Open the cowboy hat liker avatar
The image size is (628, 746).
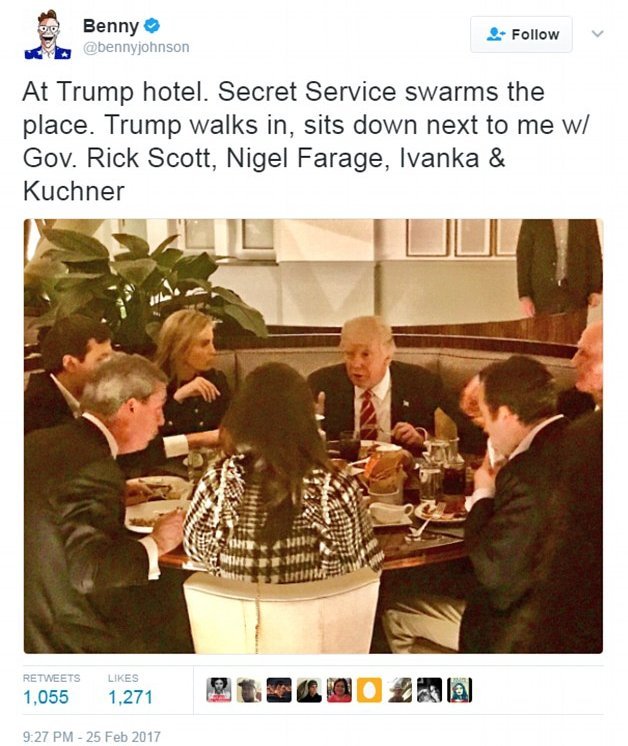pyautogui.click(x=399, y=690)
